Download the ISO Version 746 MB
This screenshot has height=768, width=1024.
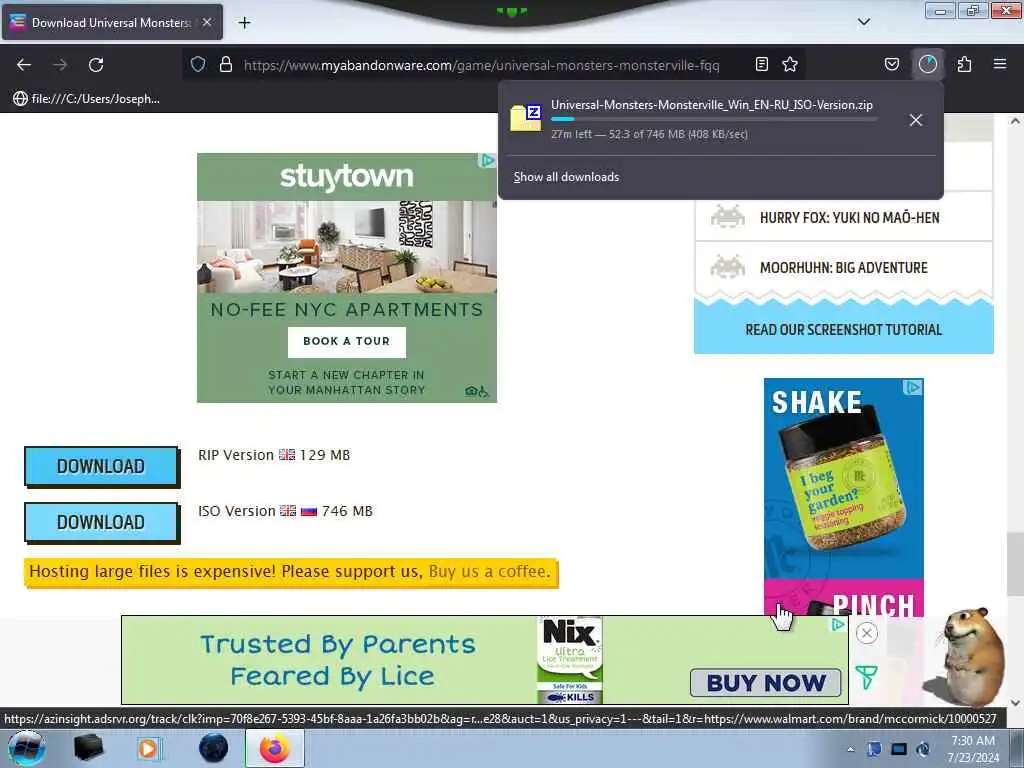click(x=101, y=522)
